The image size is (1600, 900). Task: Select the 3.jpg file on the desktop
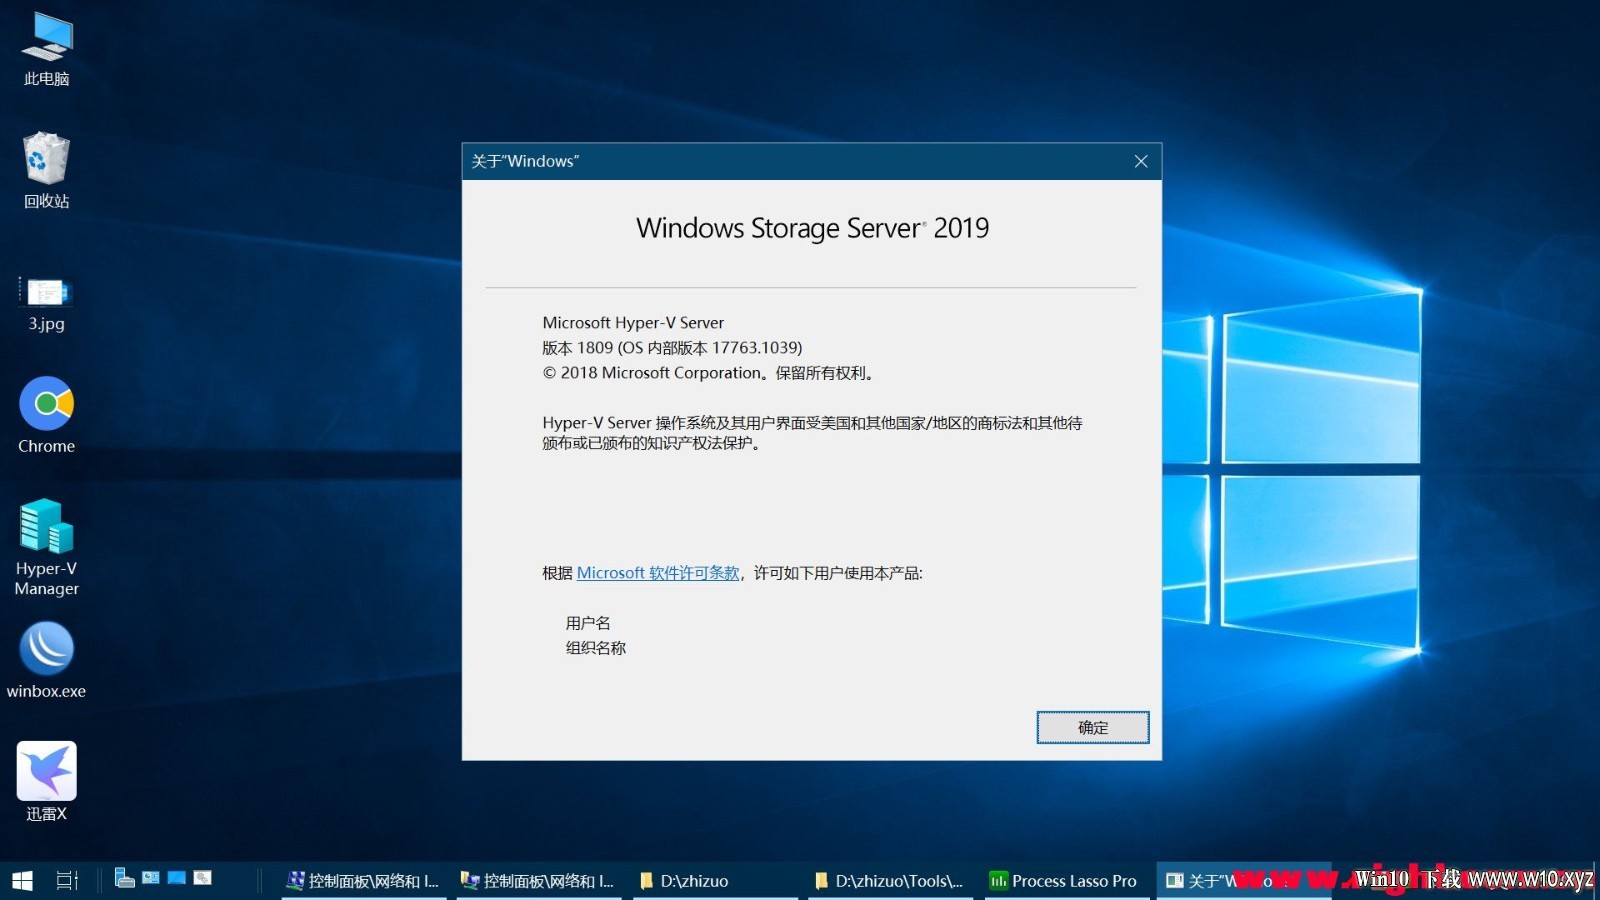point(47,304)
